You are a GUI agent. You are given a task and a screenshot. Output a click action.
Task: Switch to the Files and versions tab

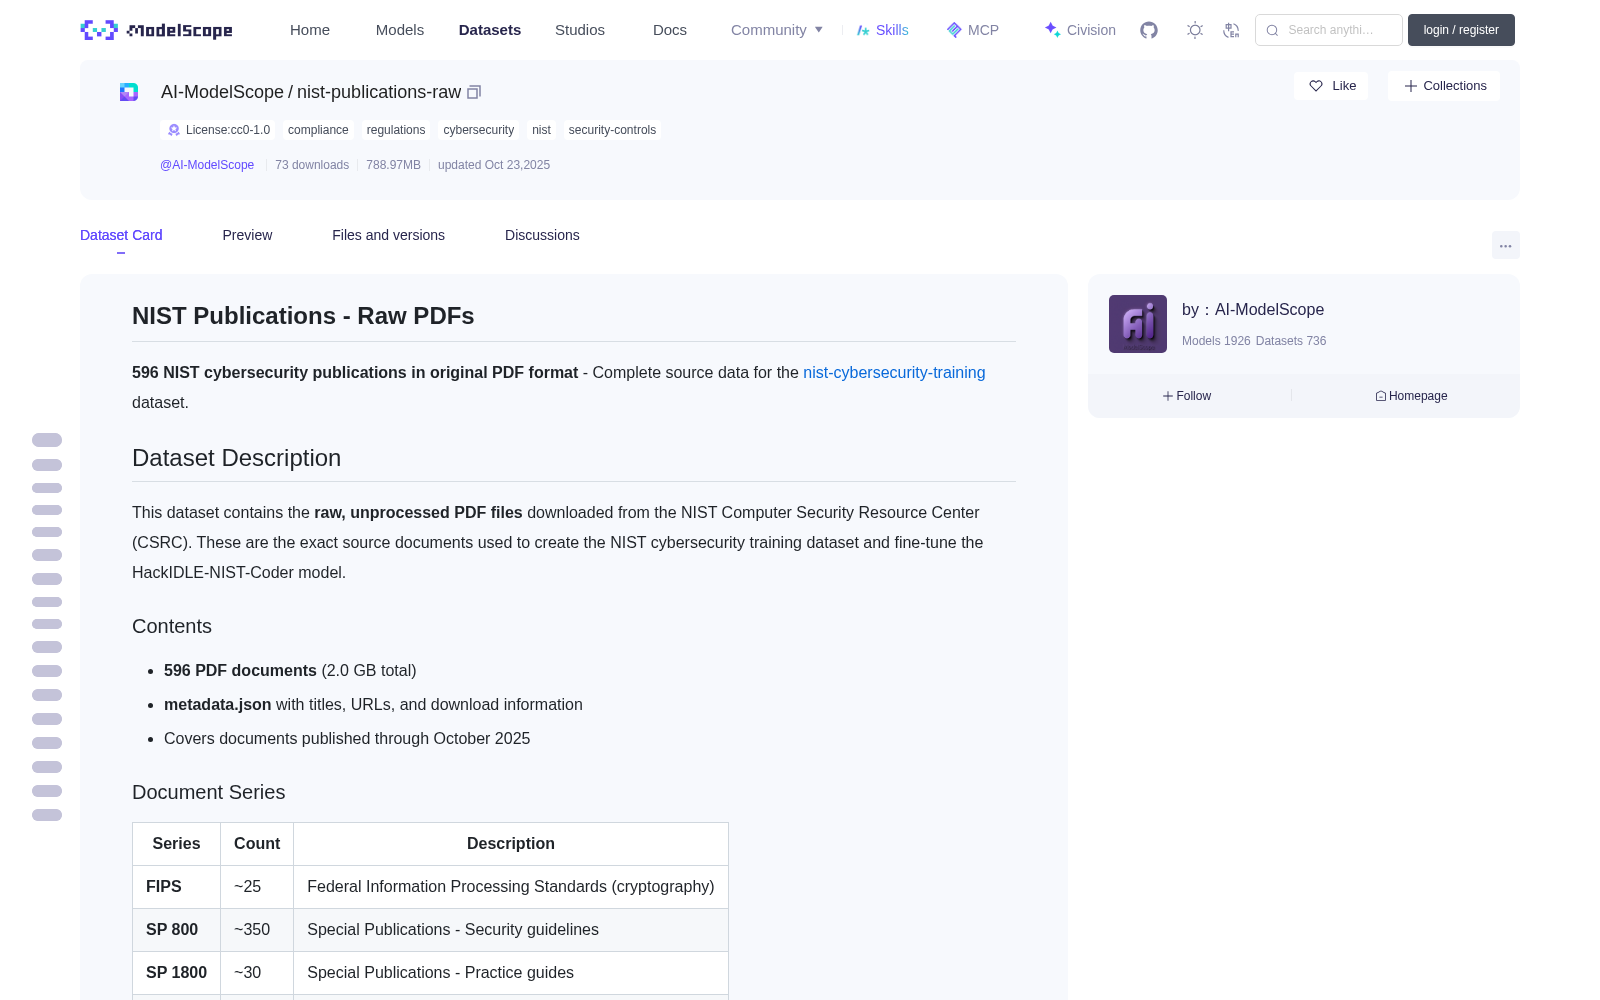click(388, 235)
